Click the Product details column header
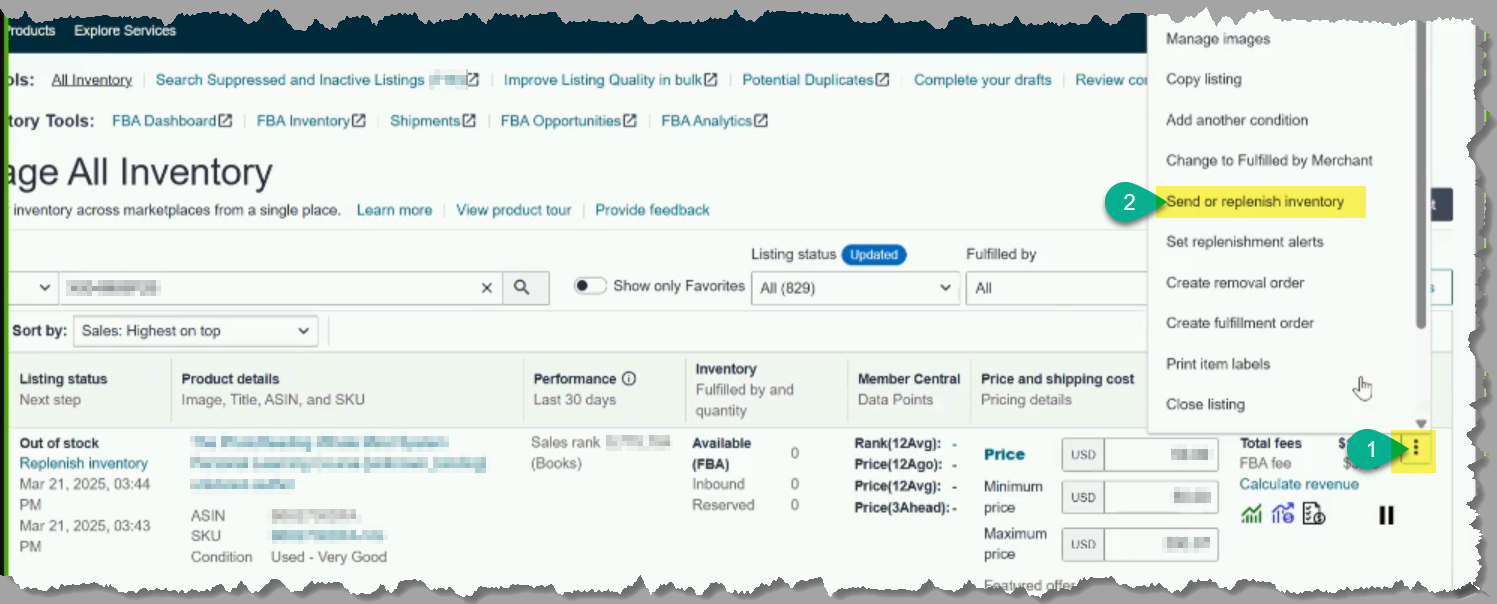The image size is (1497, 604). [231, 379]
